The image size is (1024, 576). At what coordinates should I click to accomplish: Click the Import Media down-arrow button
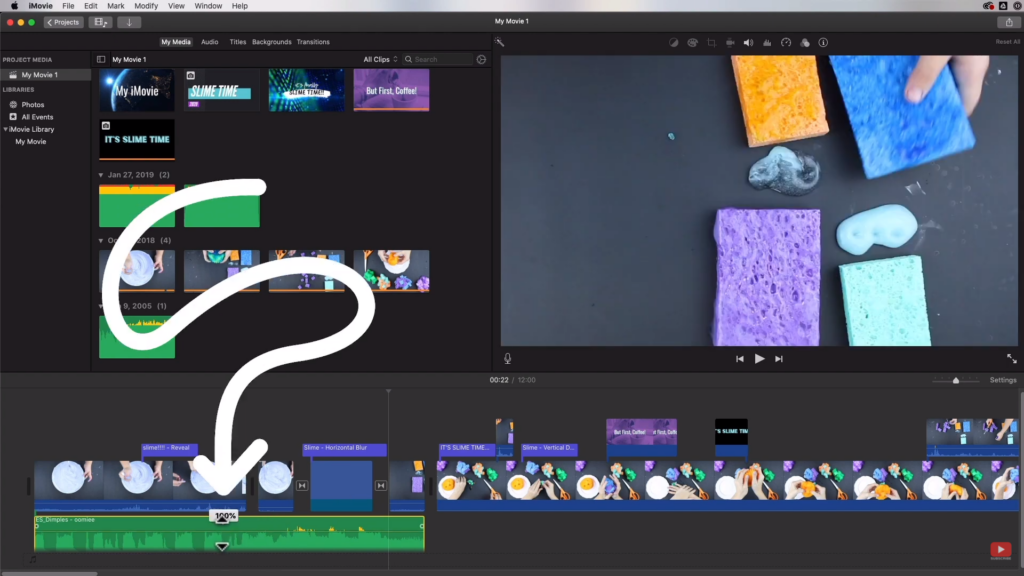coord(129,22)
